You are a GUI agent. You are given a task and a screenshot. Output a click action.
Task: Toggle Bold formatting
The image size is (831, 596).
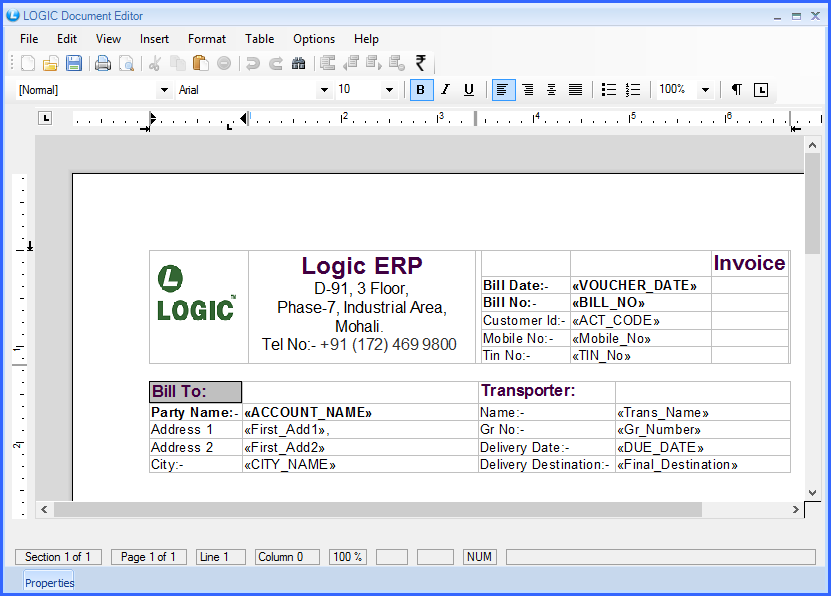421,90
